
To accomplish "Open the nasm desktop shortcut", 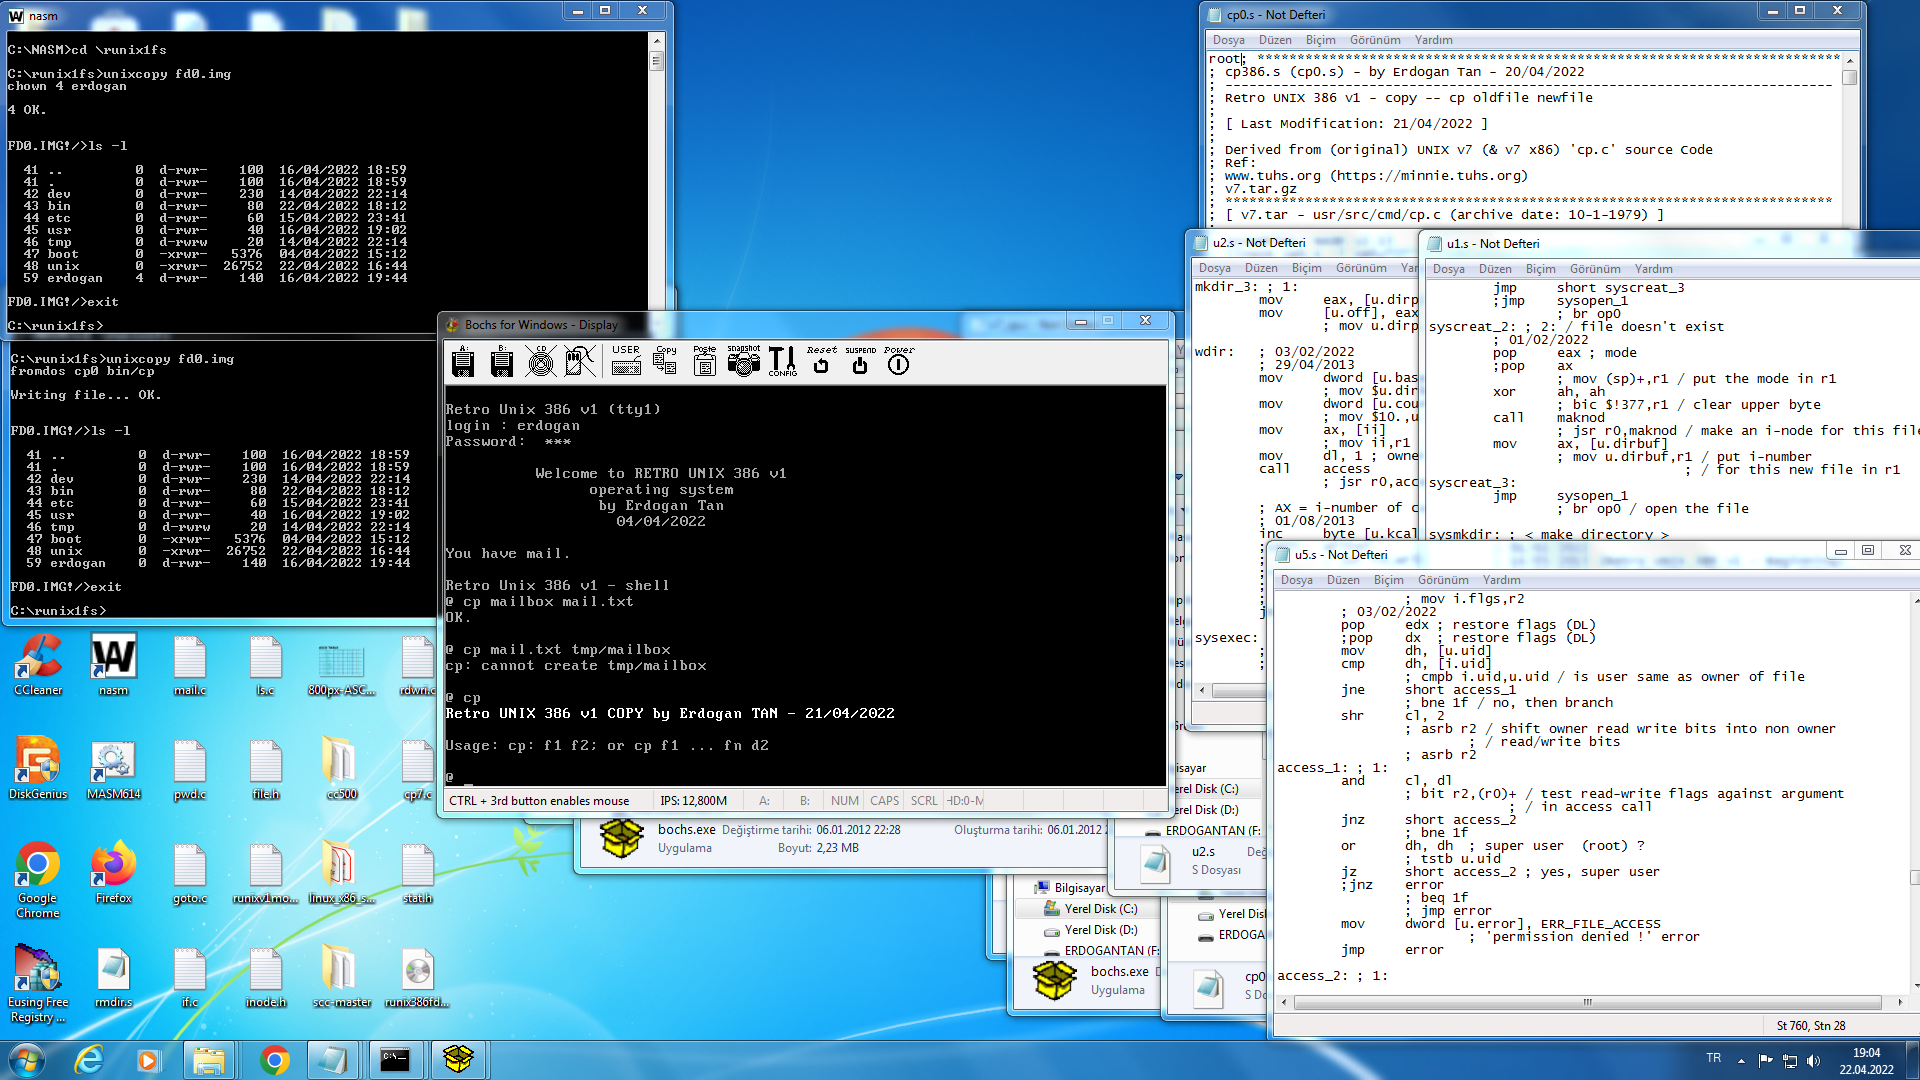I will pos(114,665).
